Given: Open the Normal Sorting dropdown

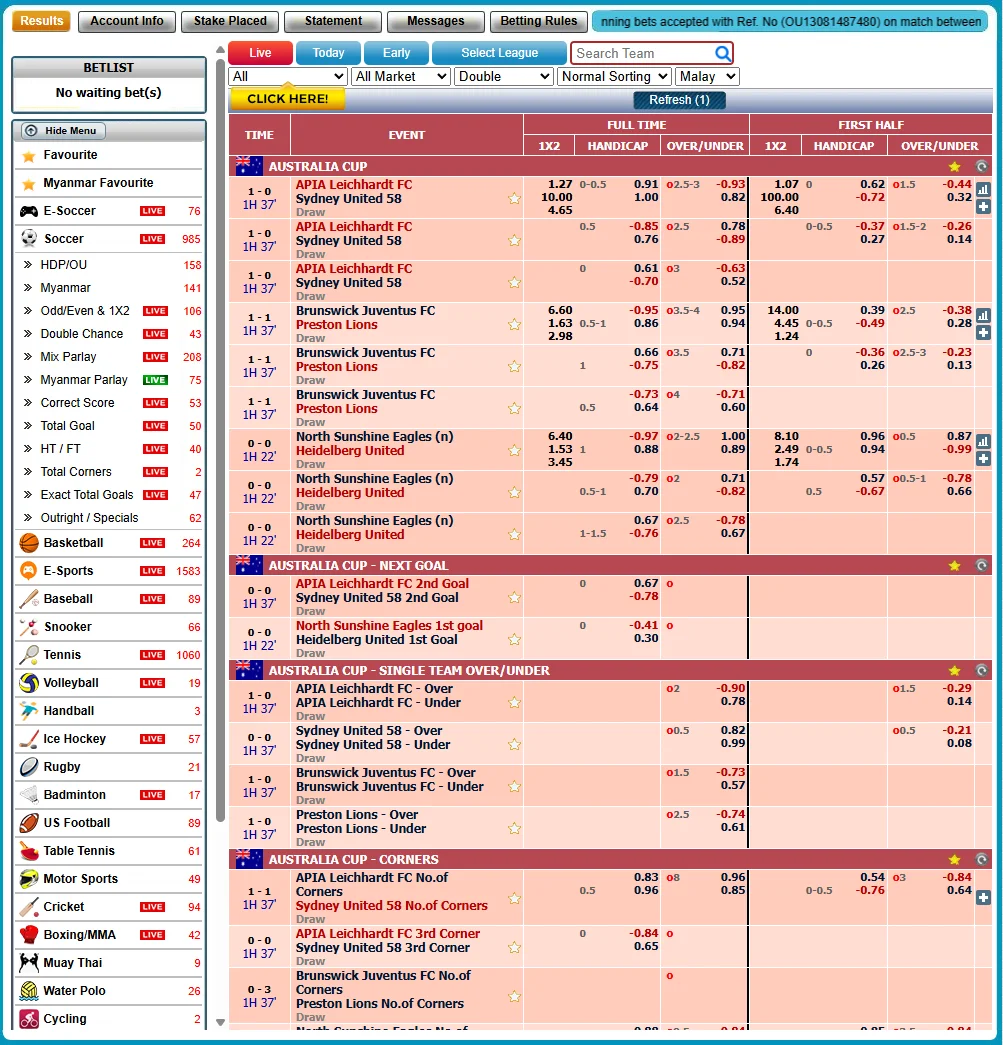Looking at the screenshot, I should [614, 77].
